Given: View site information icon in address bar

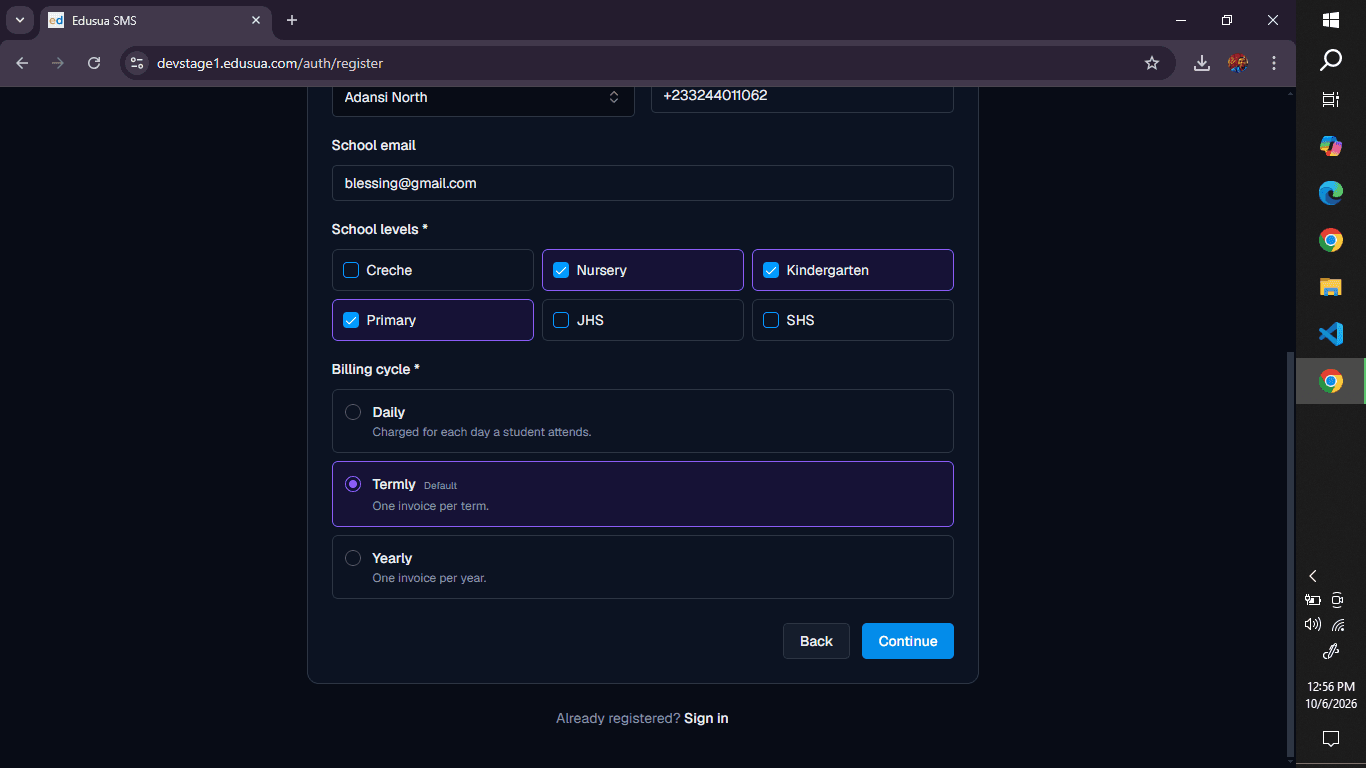Looking at the screenshot, I should point(137,63).
